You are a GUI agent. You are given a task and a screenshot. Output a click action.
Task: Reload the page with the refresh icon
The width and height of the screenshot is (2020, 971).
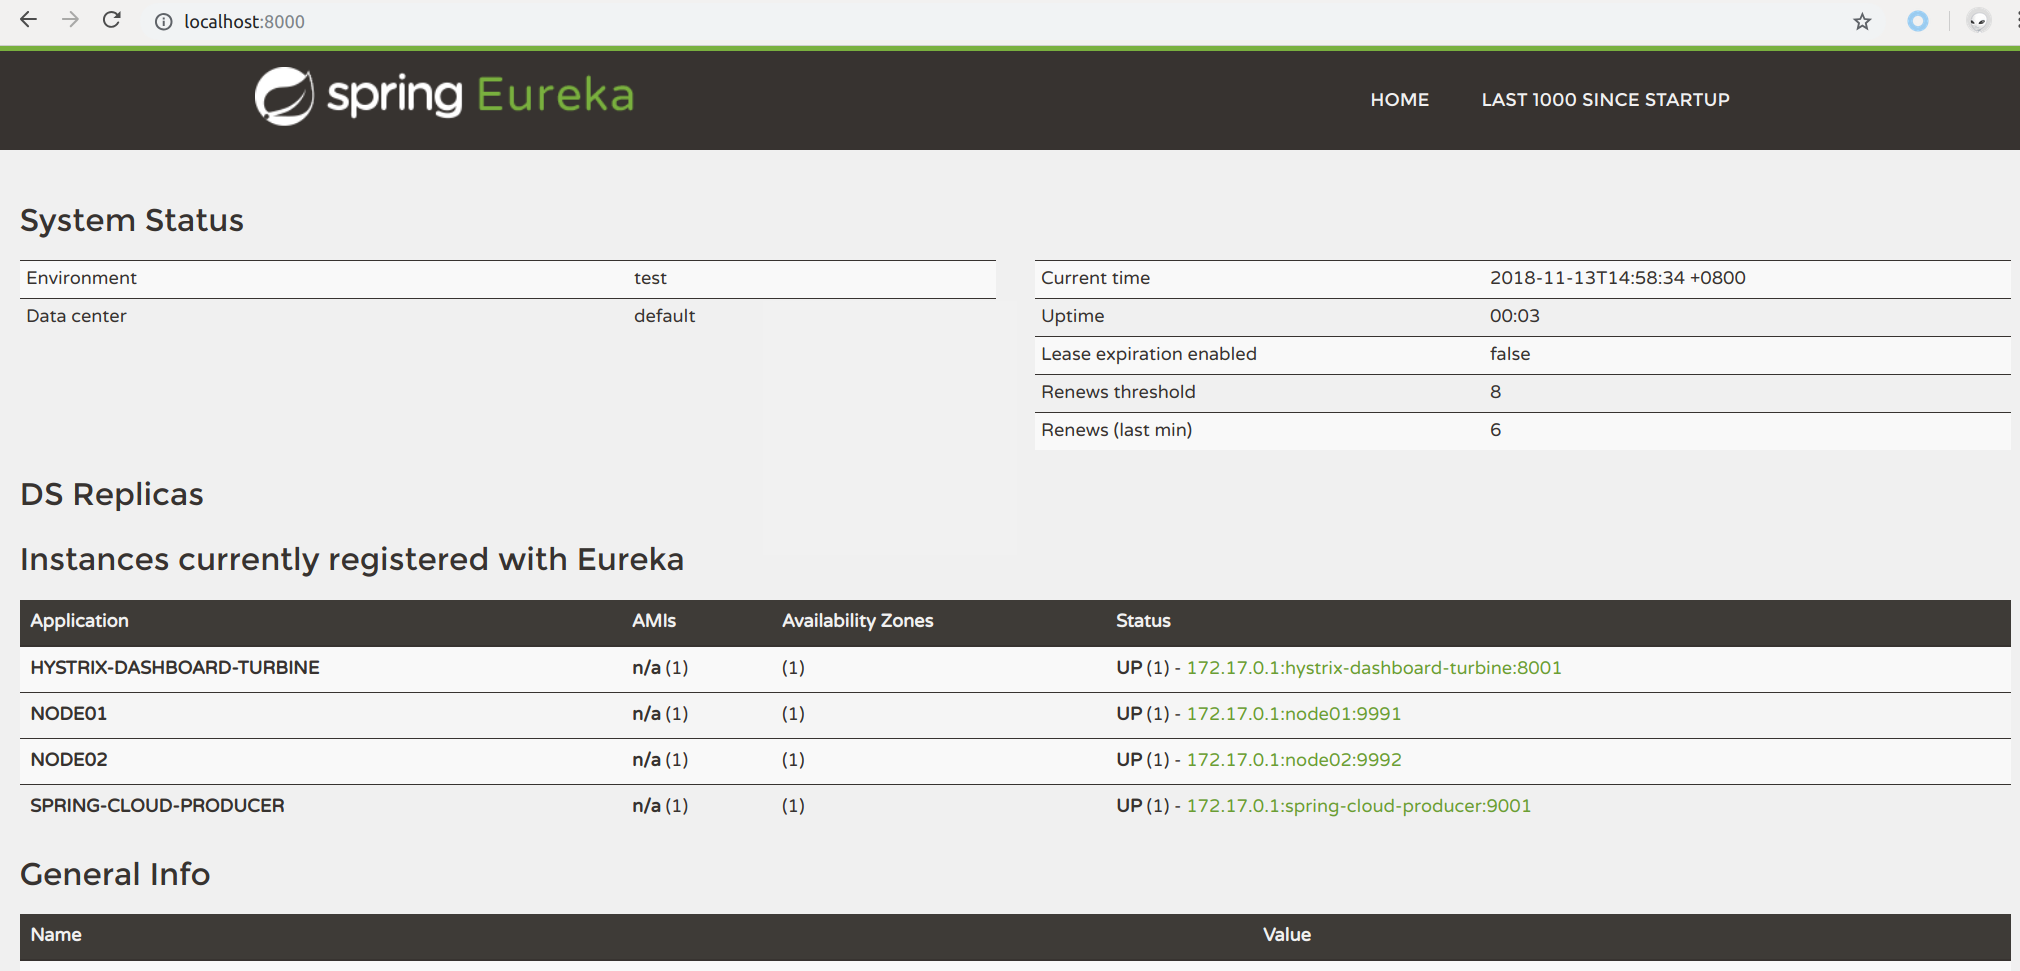point(112,20)
